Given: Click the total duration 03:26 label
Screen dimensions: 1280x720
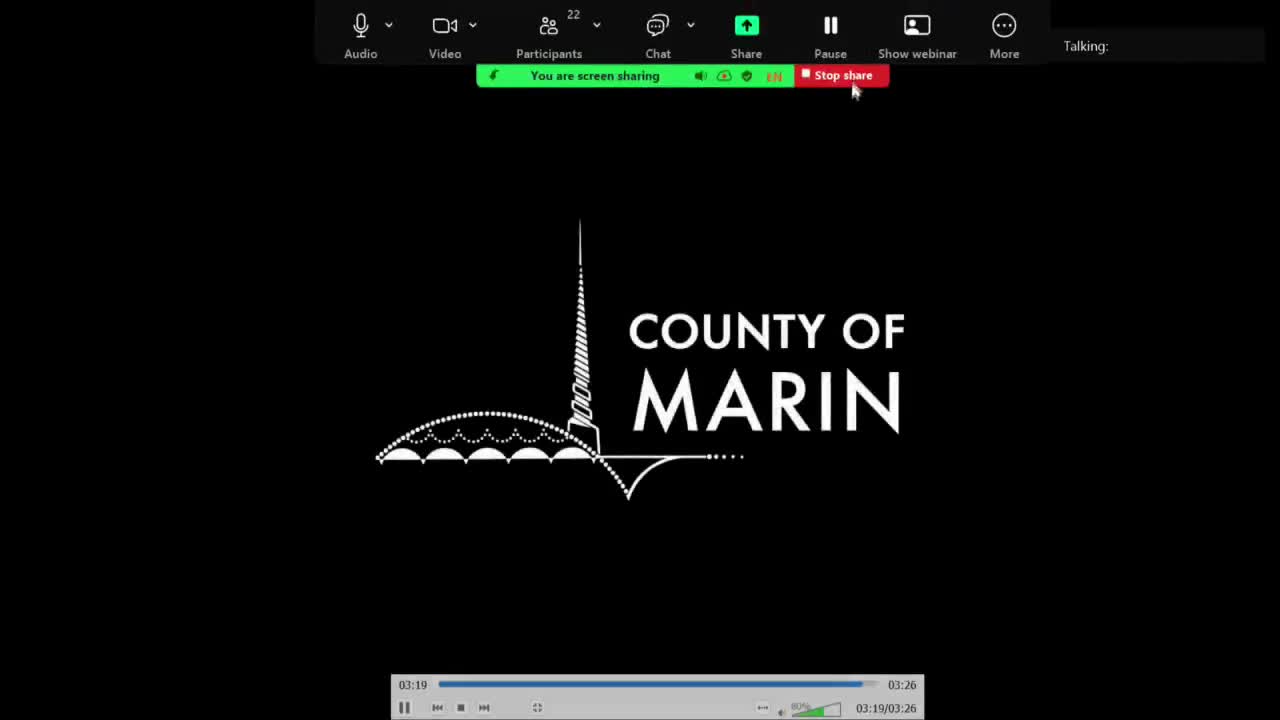Looking at the screenshot, I should (902, 685).
